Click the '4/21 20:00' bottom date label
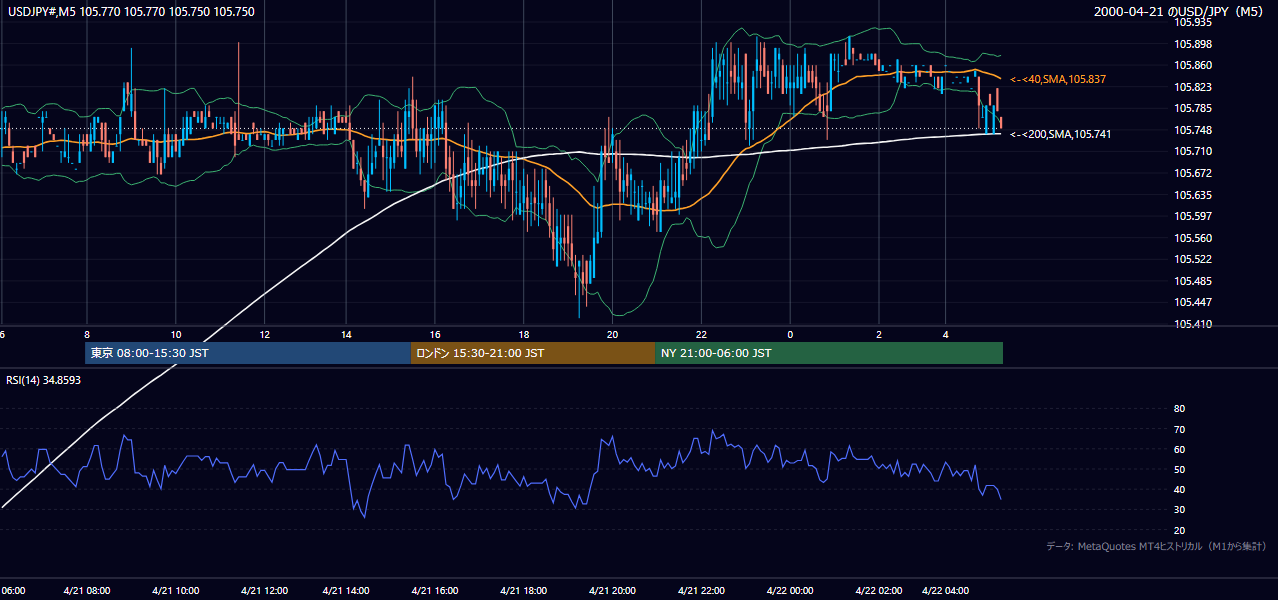Viewport: 1278px width, 600px height. tap(614, 591)
